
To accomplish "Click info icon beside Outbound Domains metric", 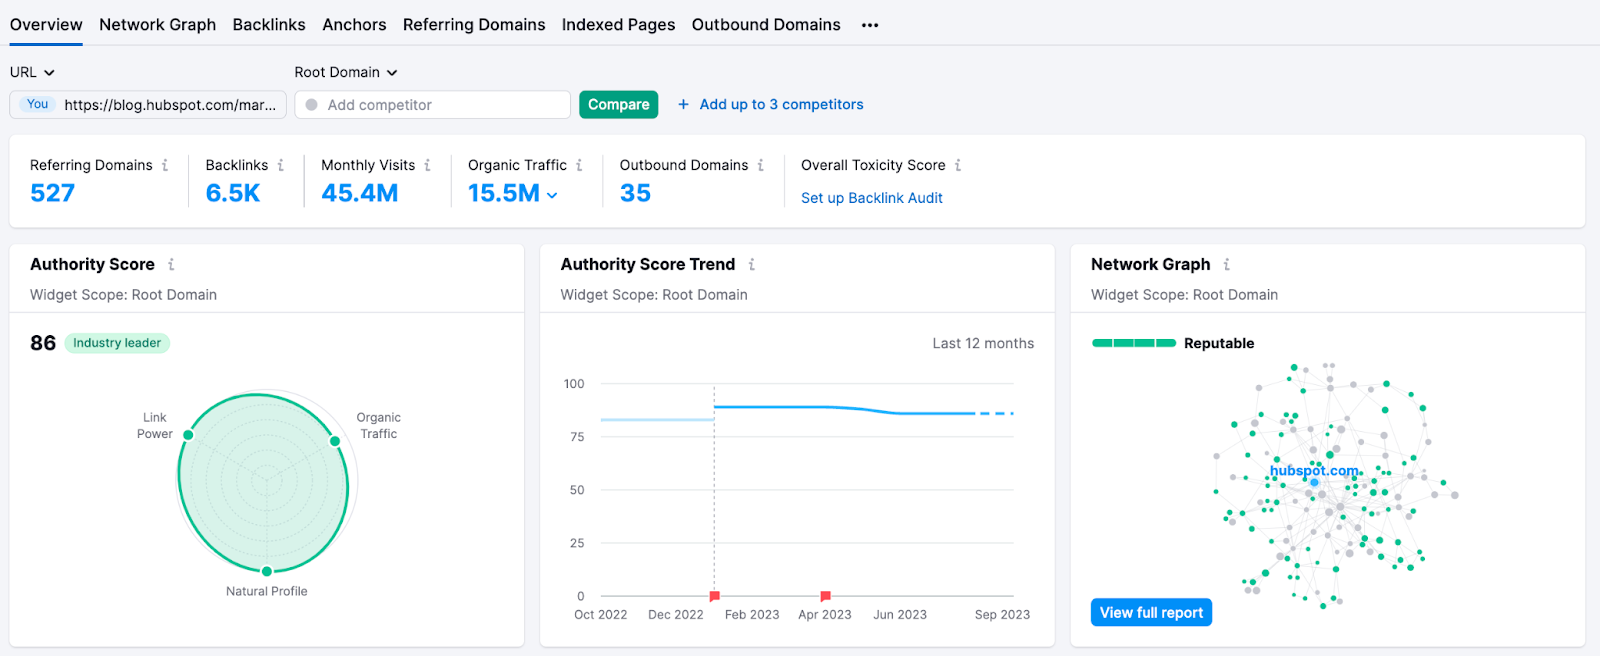I will (x=761, y=165).
